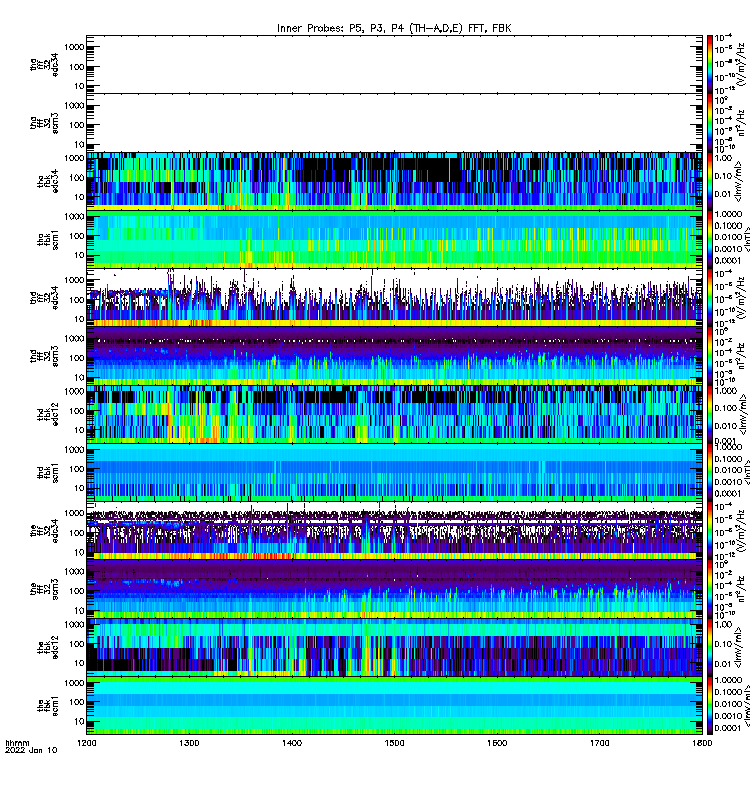The width and height of the screenshot is (750, 800).
Task: Click the 1500 time axis label
Action: pyautogui.click(x=394, y=743)
